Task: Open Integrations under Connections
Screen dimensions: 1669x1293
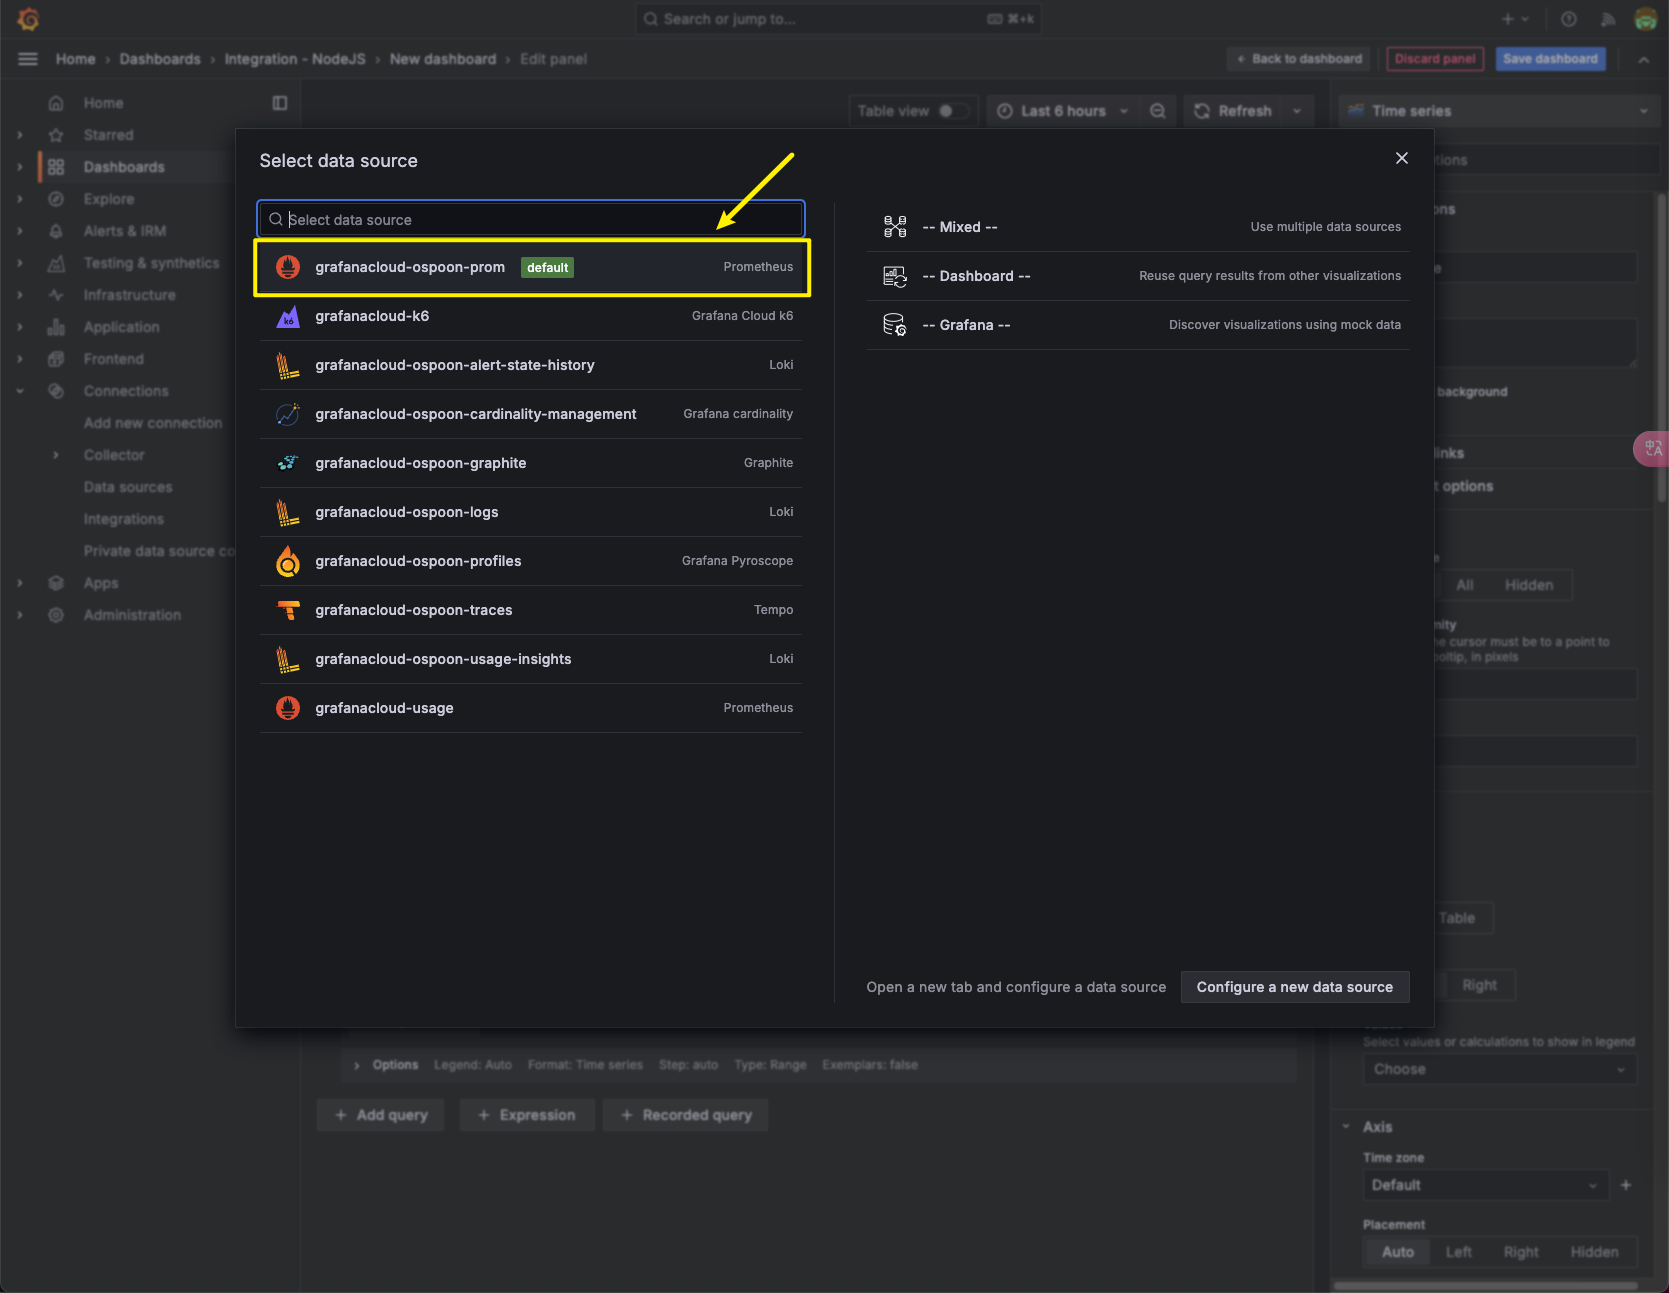Action: (x=124, y=519)
